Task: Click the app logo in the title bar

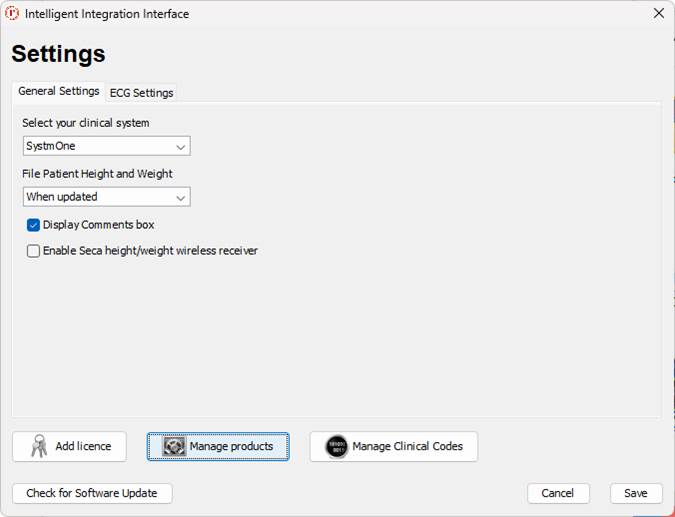Action: coord(12,13)
